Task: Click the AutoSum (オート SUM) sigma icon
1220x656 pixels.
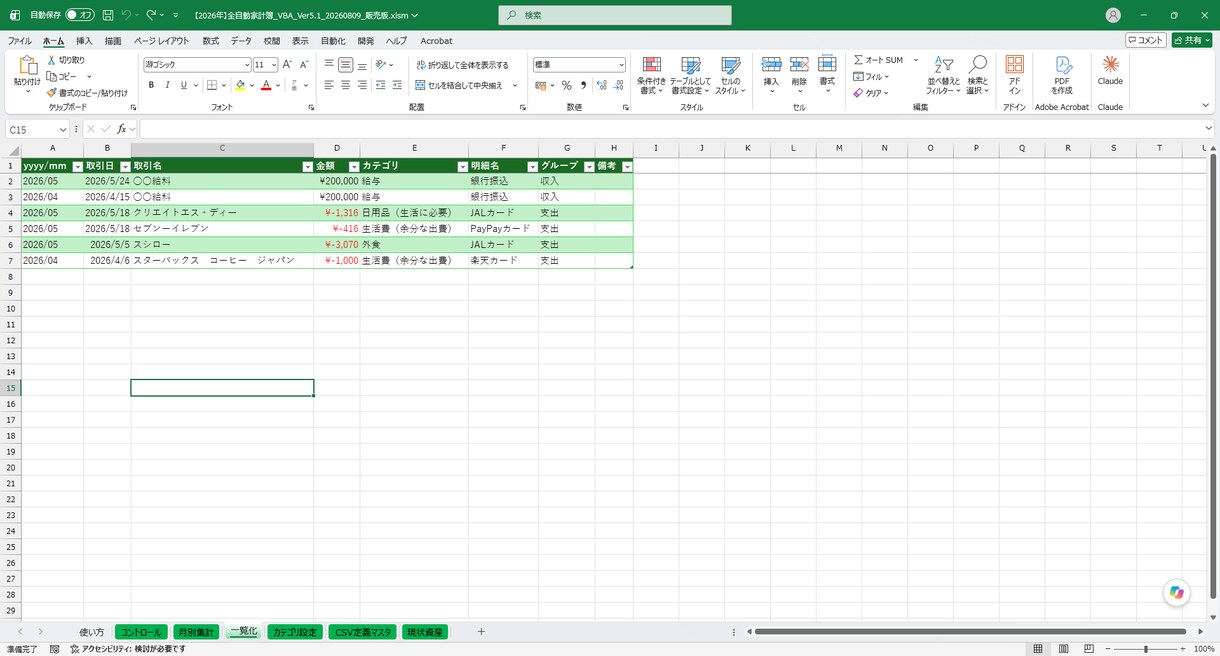Action: pyautogui.click(x=859, y=60)
